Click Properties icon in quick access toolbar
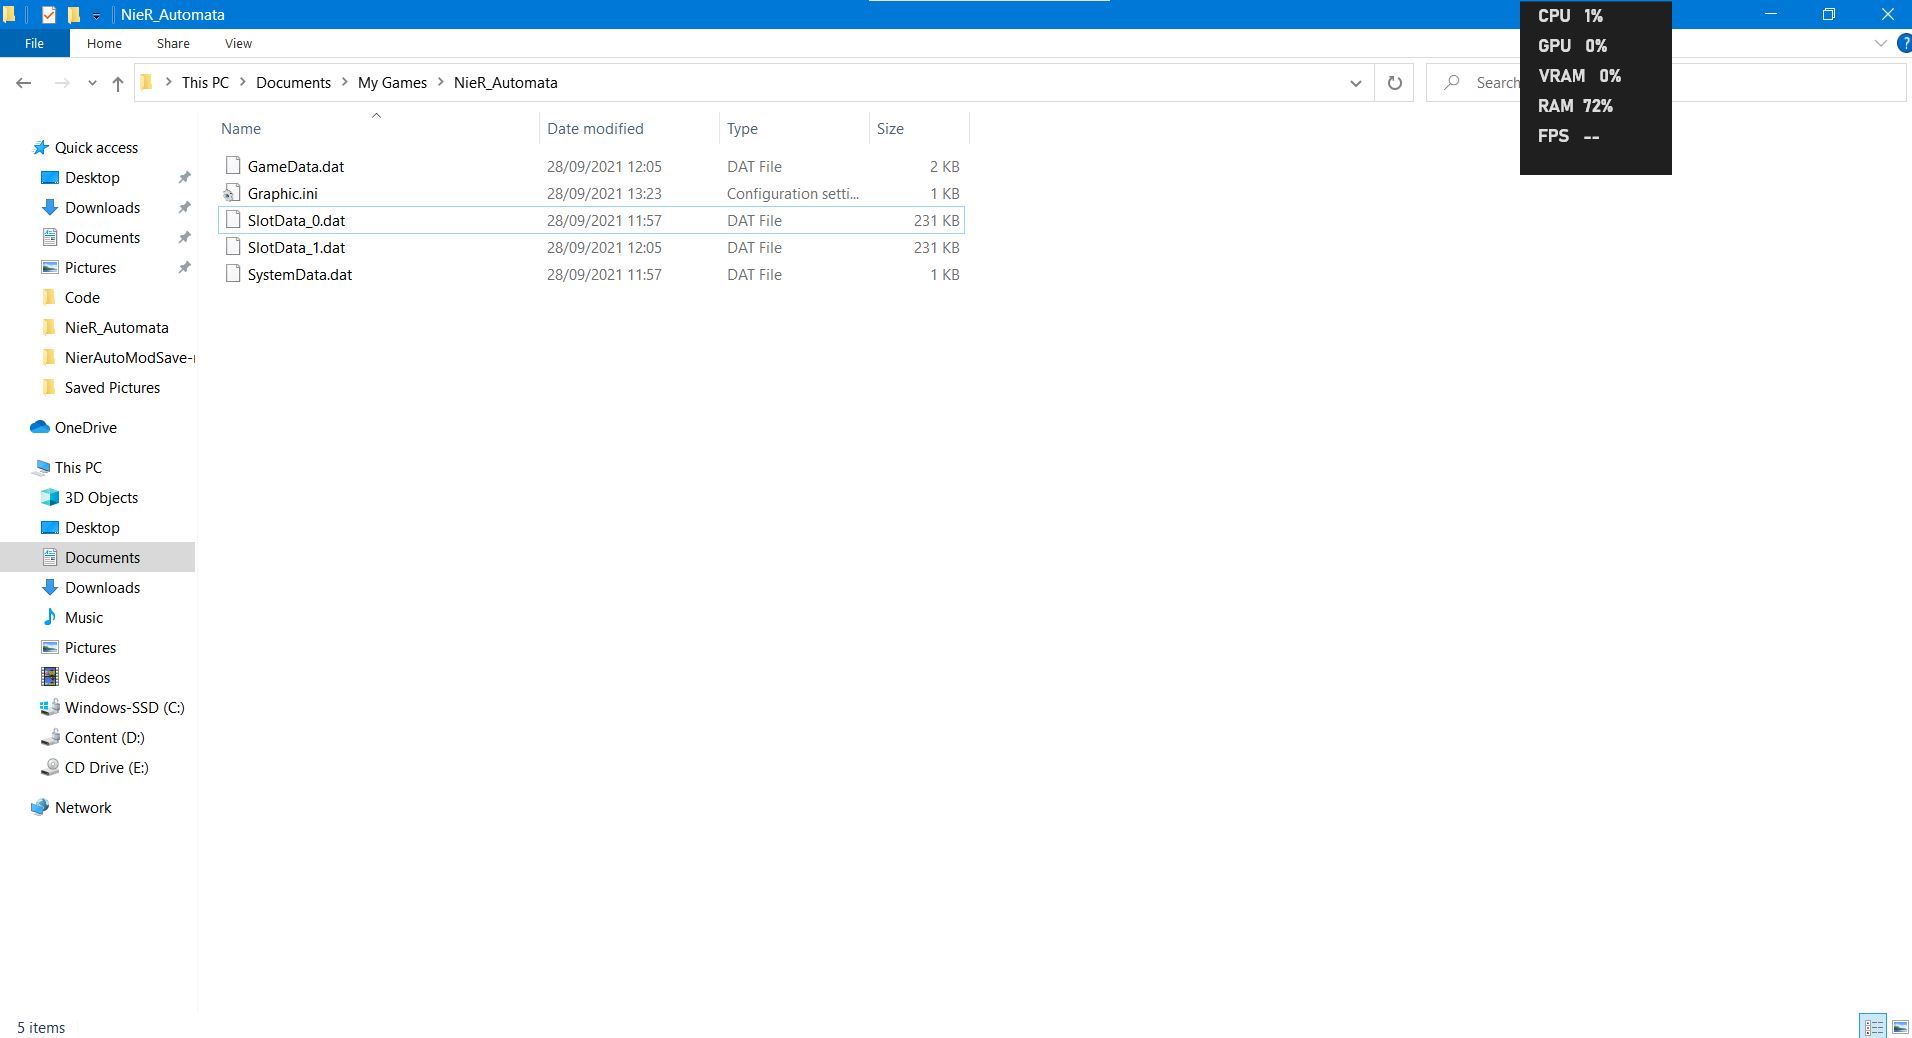The width and height of the screenshot is (1912, 1038). point(48,15)
